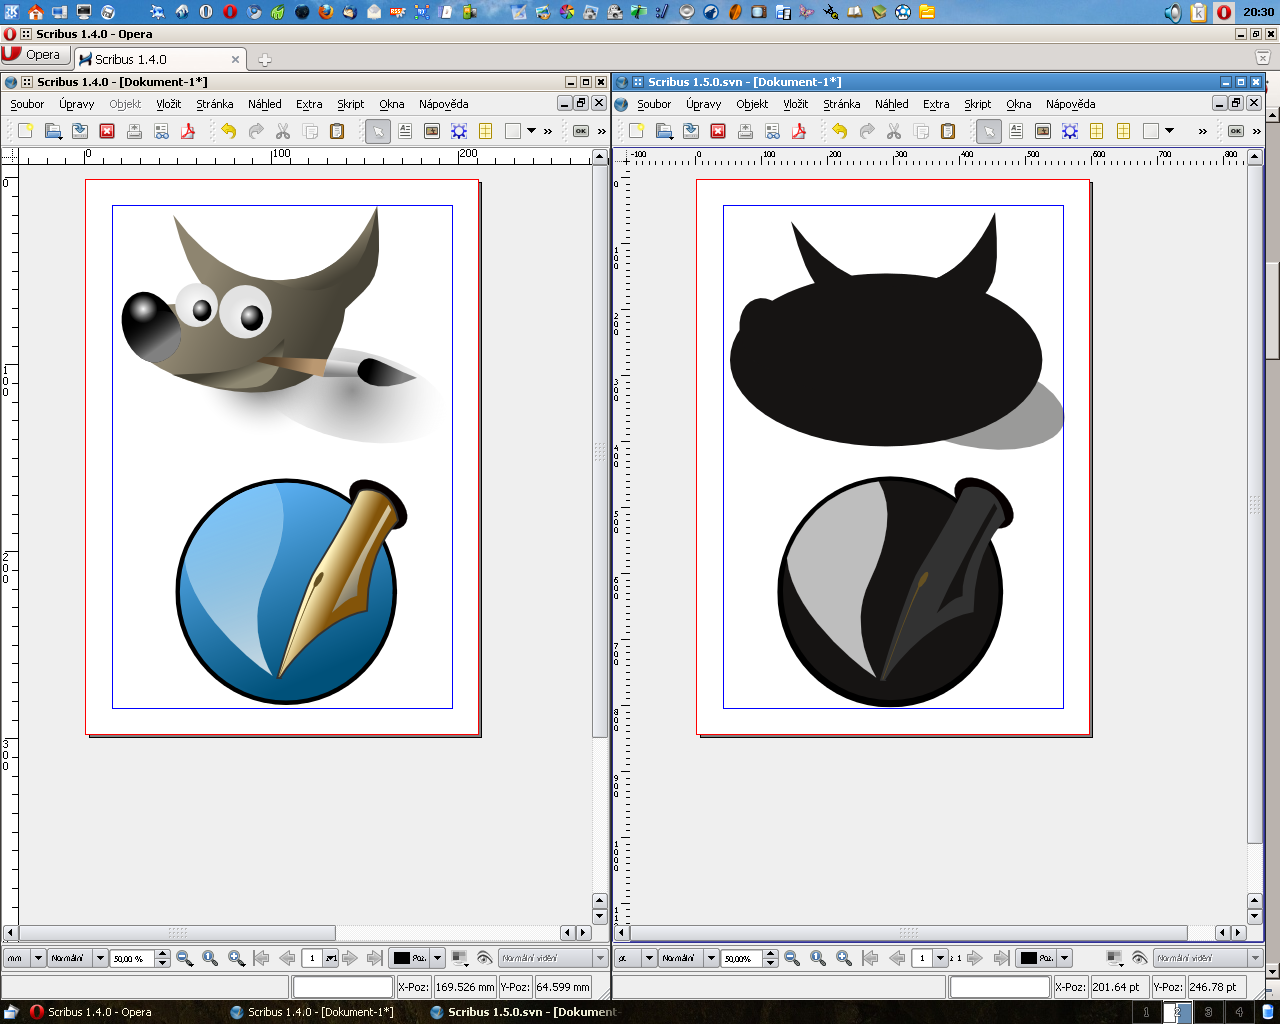Screen dimensions: 1280x1024
Task: Click zoom out magnifier in Scribus 1.4.0 status bar
Action: 184,958
